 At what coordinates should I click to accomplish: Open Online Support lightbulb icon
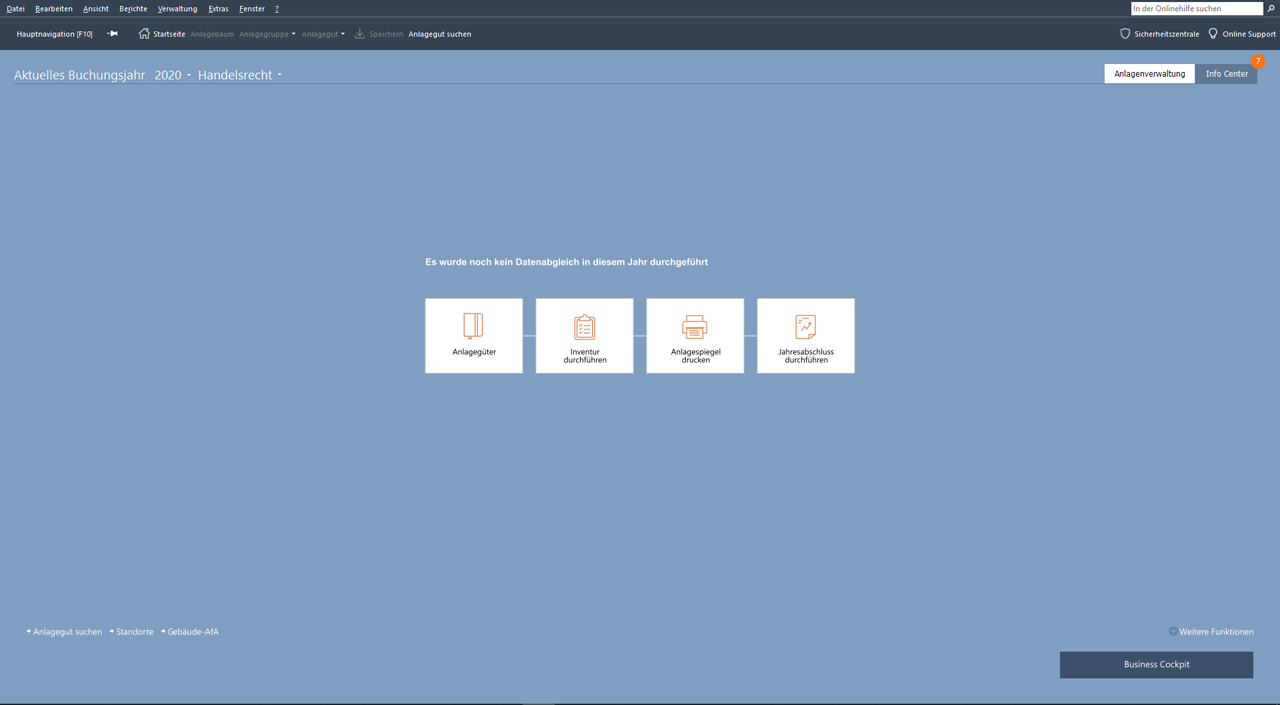1213,34
